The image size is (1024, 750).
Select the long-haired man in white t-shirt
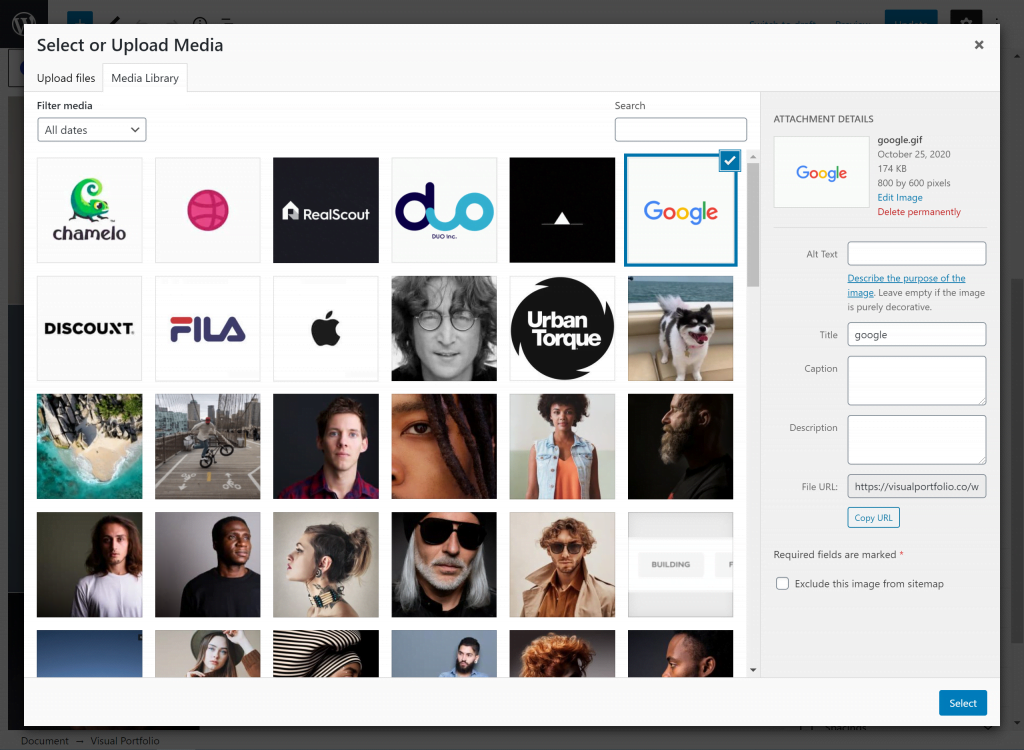[x=89, y=565]
